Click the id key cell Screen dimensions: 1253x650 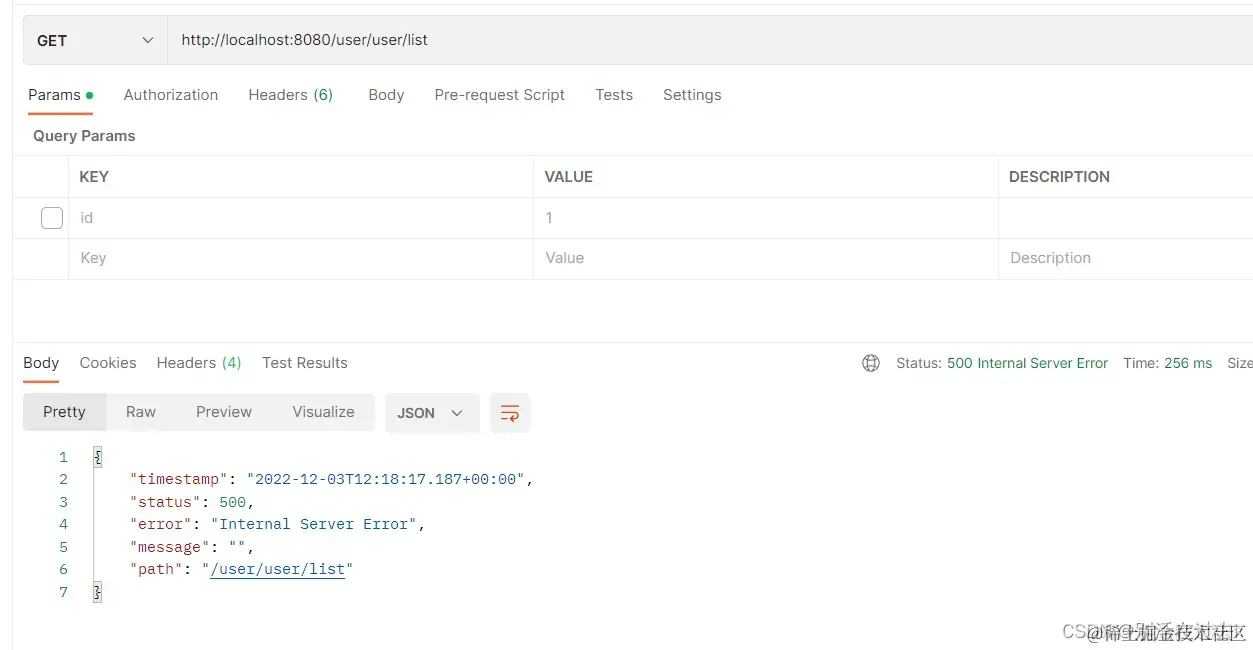(x=300, y=218)
